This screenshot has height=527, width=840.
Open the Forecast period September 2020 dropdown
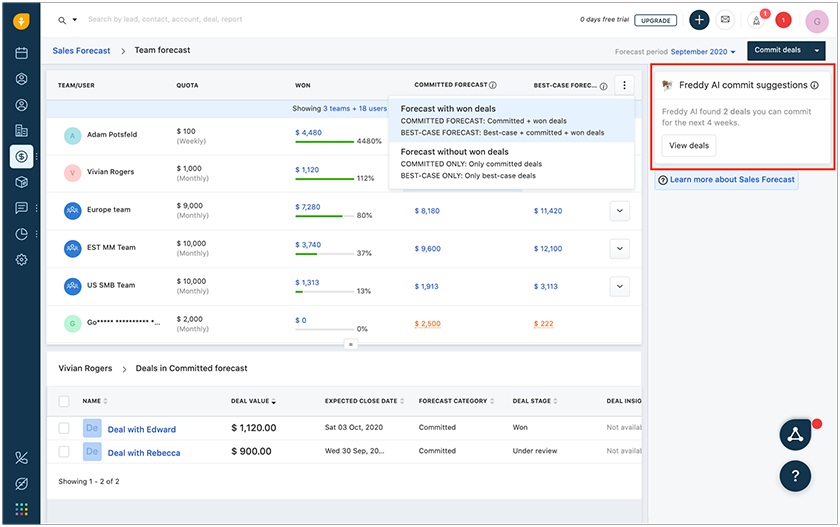703,52
